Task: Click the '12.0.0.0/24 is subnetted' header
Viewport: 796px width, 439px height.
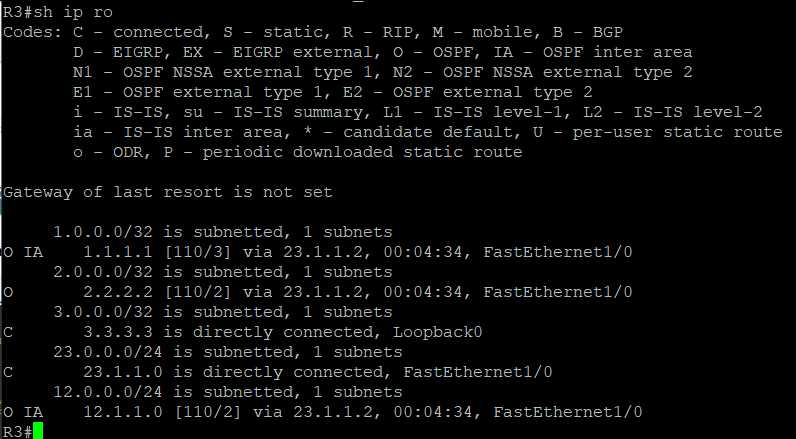Action: pos(228,392)
